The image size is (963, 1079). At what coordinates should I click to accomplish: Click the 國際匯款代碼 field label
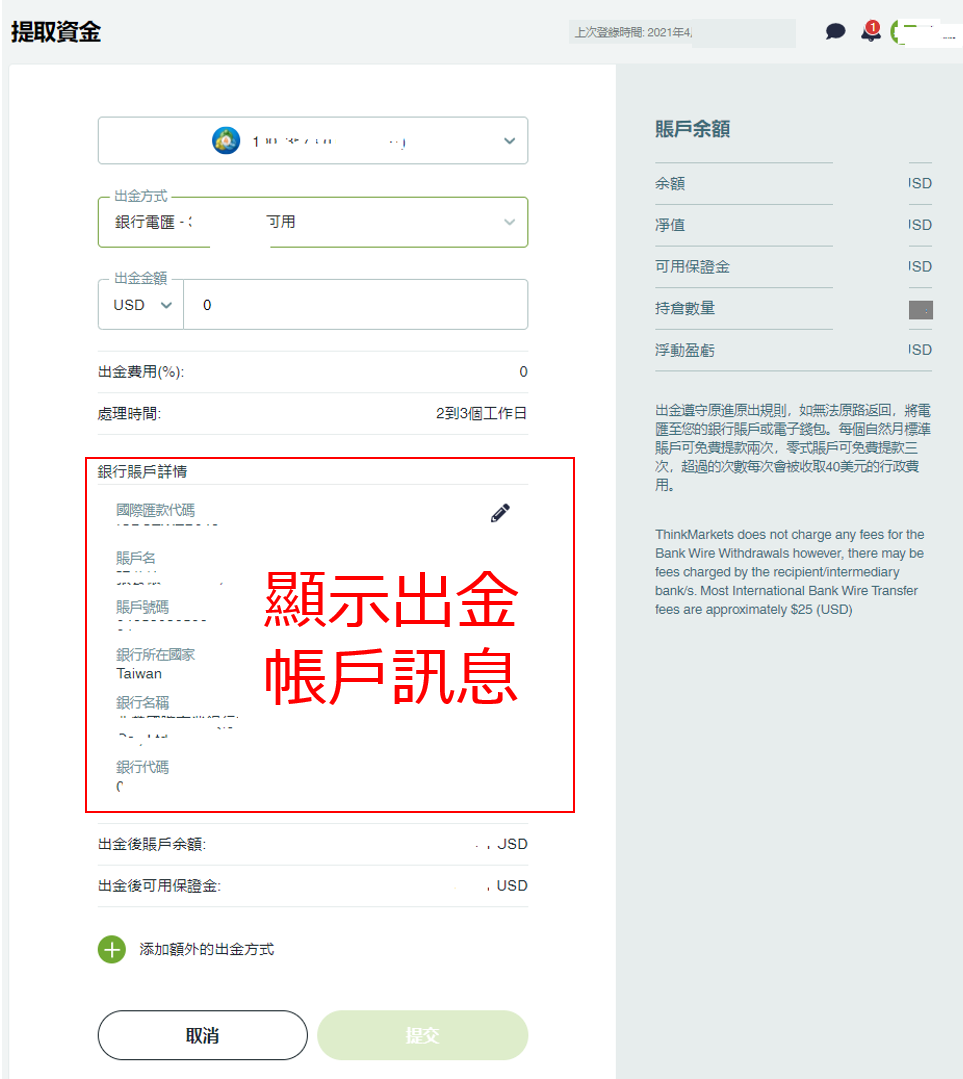pos(156,510)
